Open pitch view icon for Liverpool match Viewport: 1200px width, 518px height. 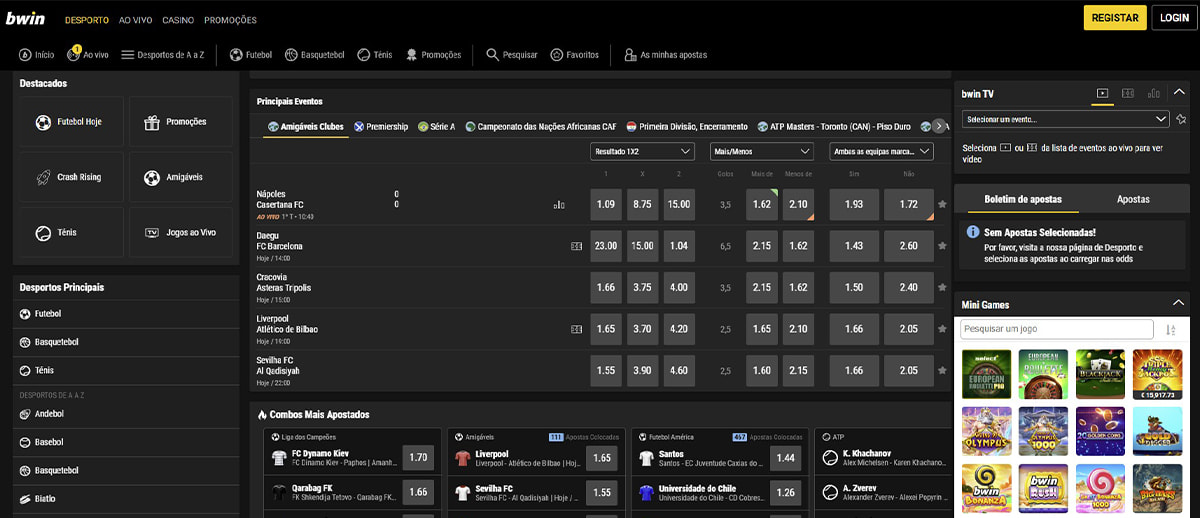click(576, 328)
